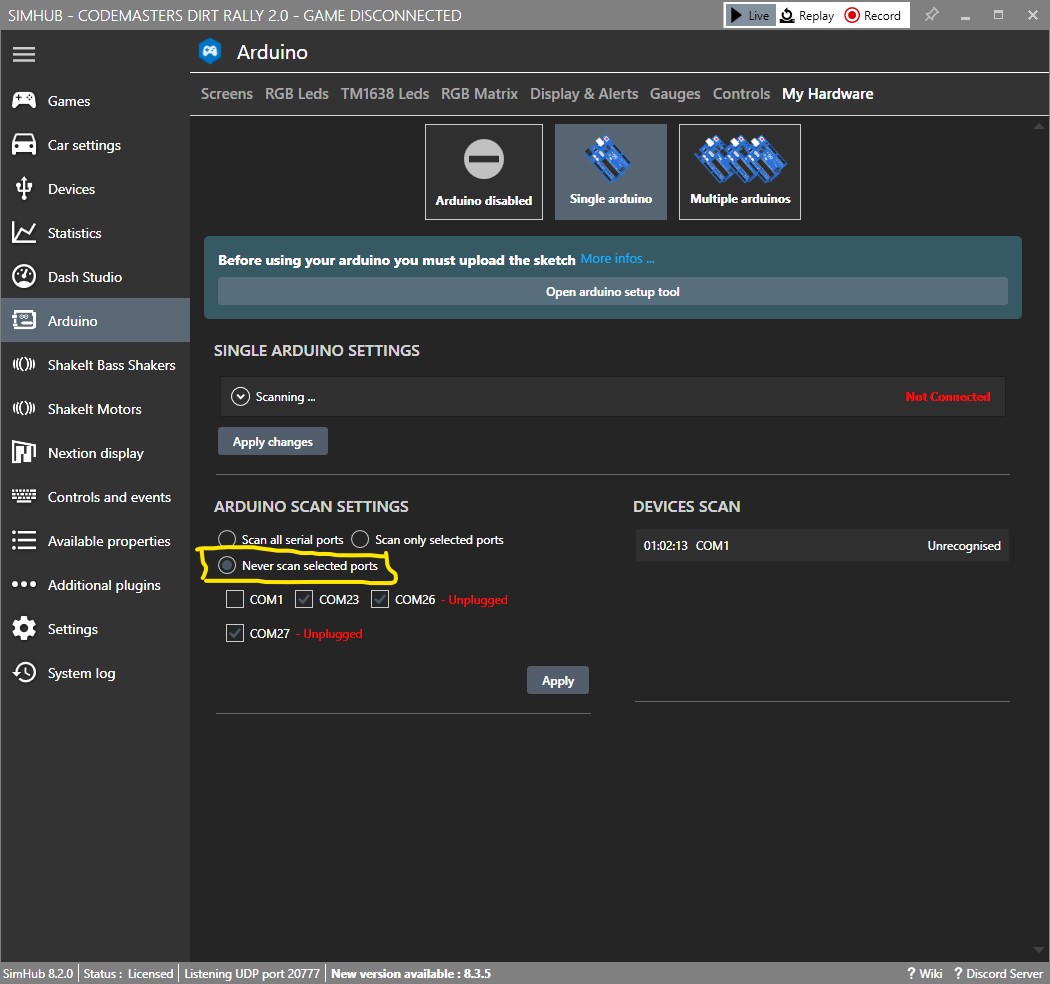Start recording with the Record button
The height and width of the screenshot is (984, 1050).
point(873,15)
